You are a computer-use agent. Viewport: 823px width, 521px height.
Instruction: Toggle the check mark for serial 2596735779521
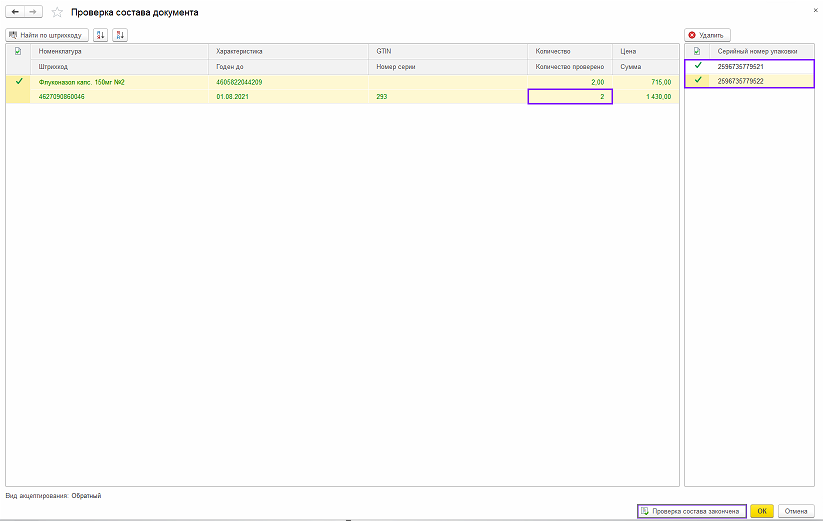[697, 66]
